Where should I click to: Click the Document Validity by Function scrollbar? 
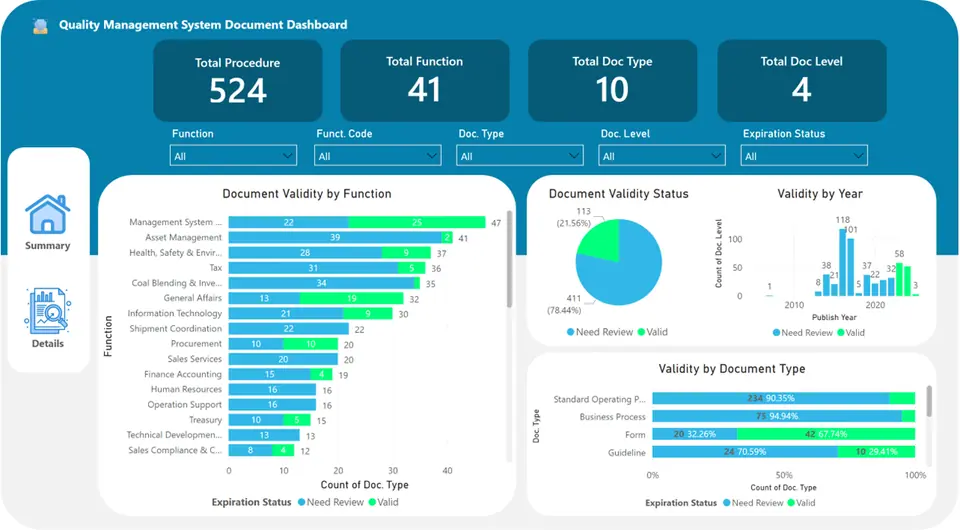click(x=509, y=259)
